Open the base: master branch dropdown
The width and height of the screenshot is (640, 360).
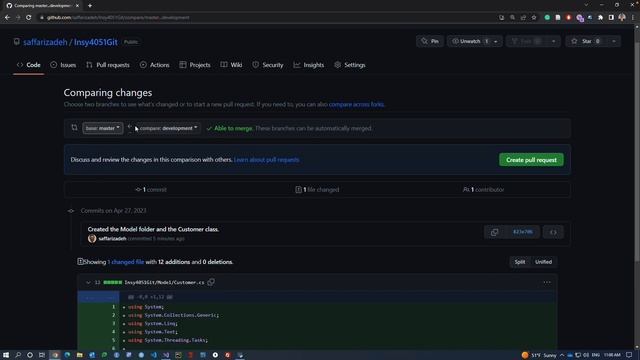click(102, 128)
